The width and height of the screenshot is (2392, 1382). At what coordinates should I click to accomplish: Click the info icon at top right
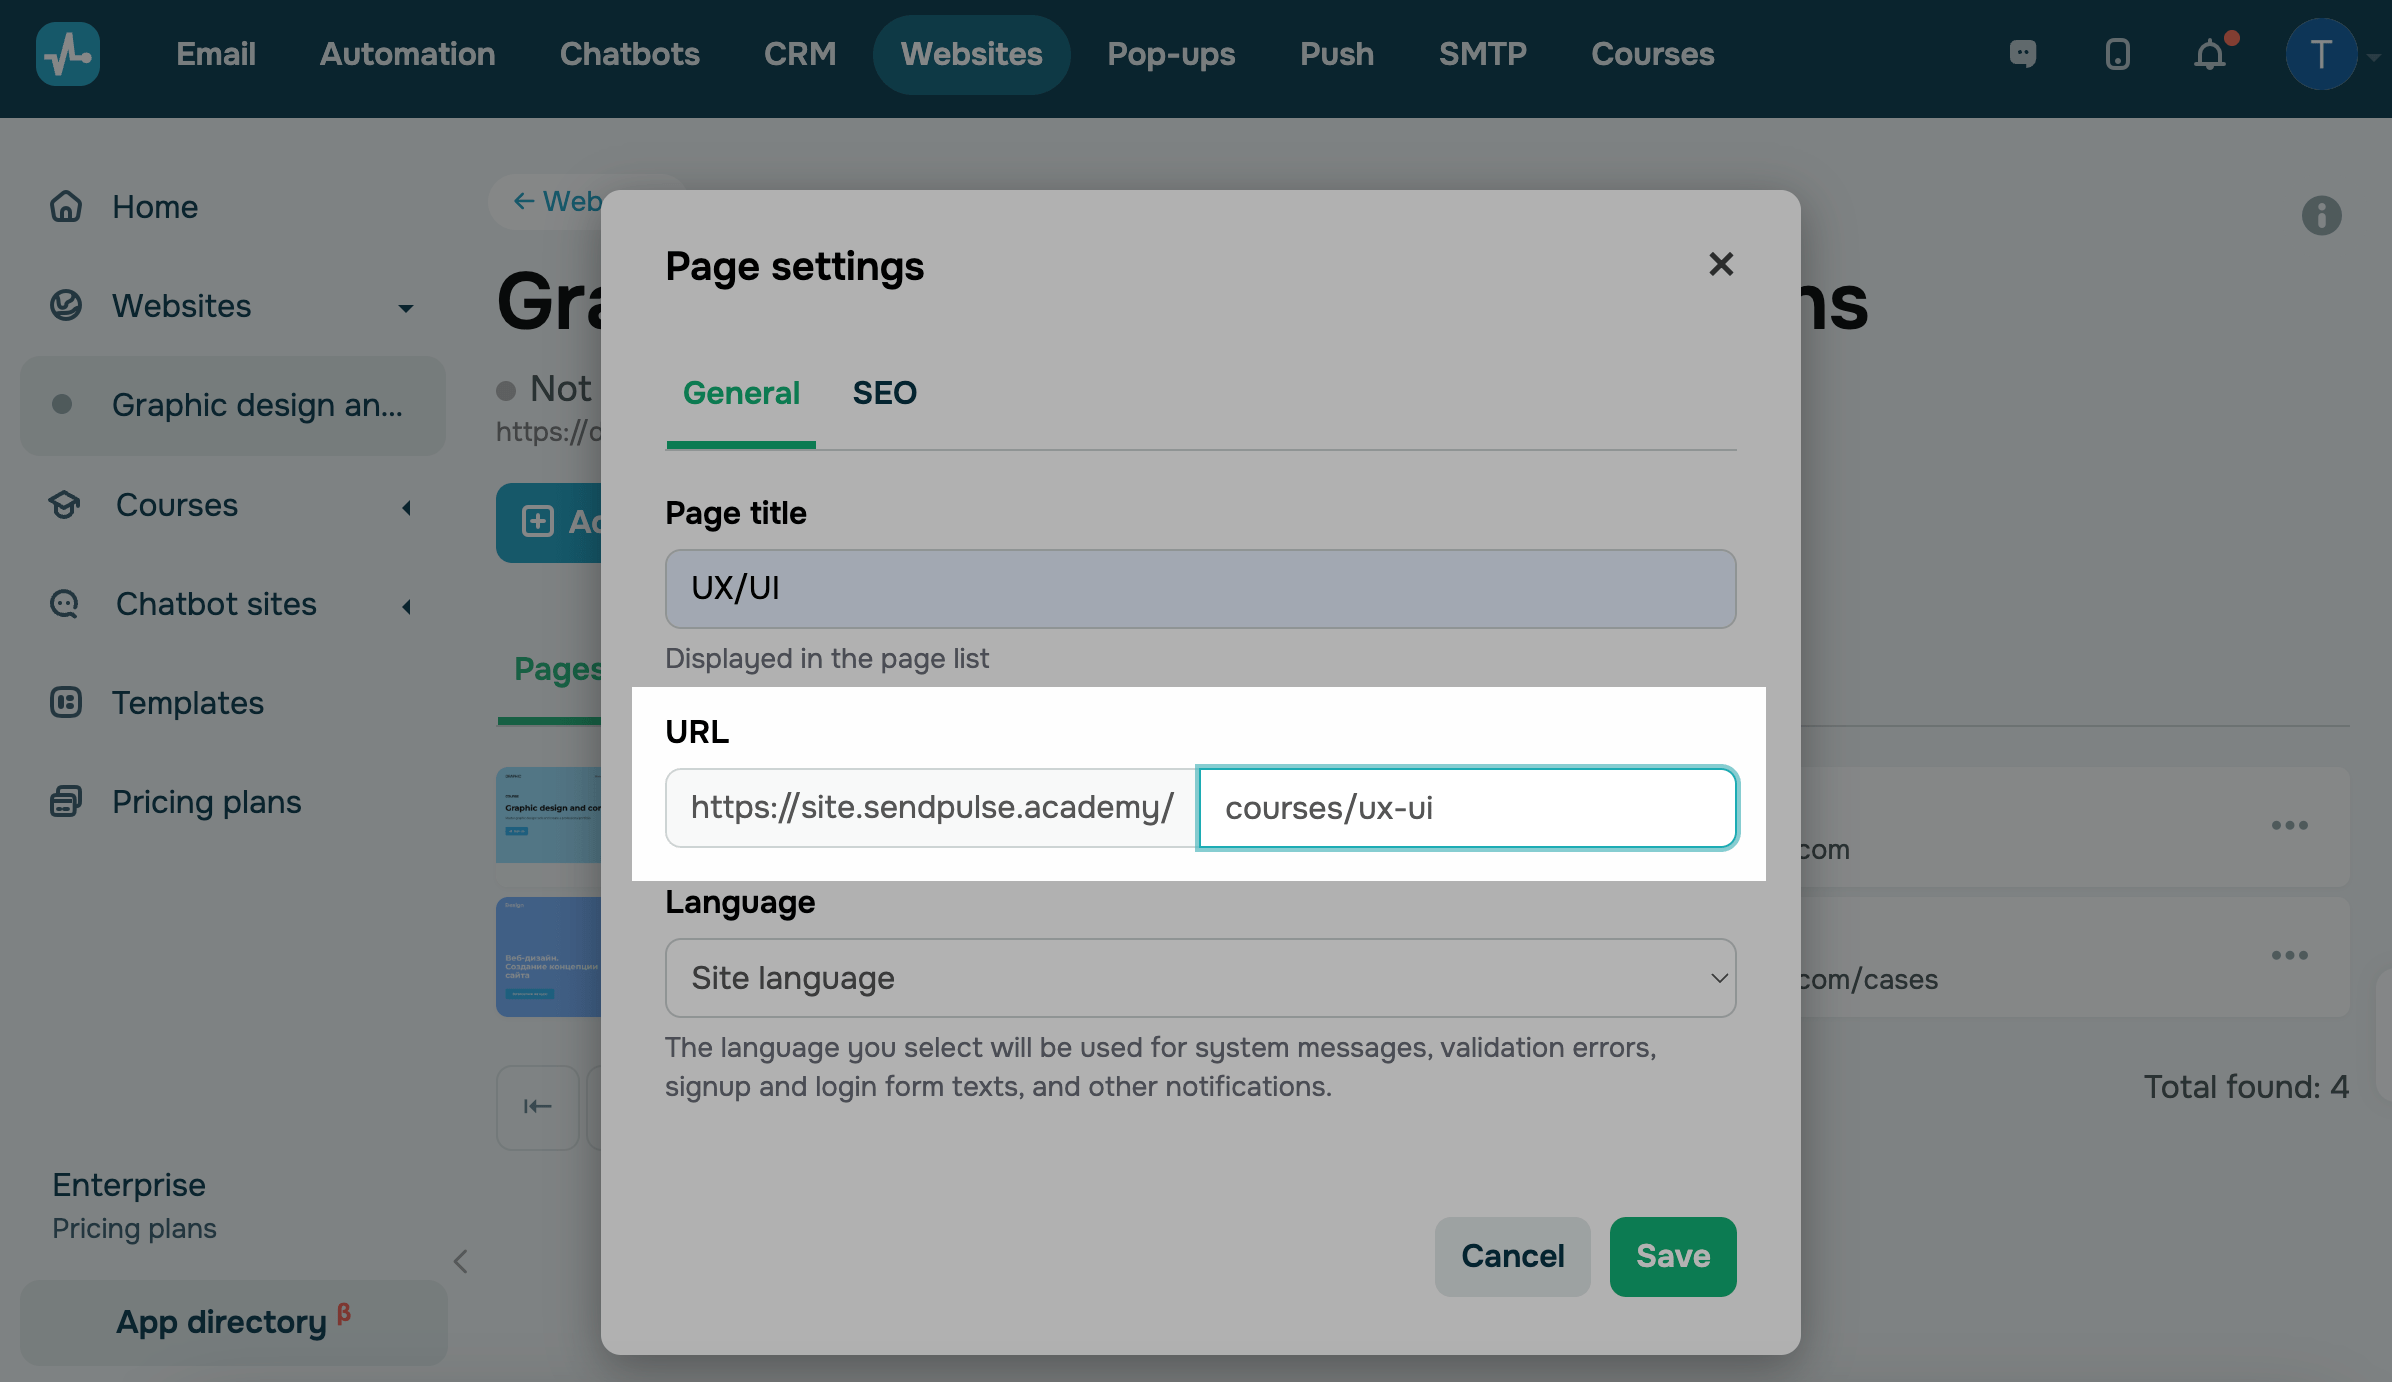point(2321,215)
